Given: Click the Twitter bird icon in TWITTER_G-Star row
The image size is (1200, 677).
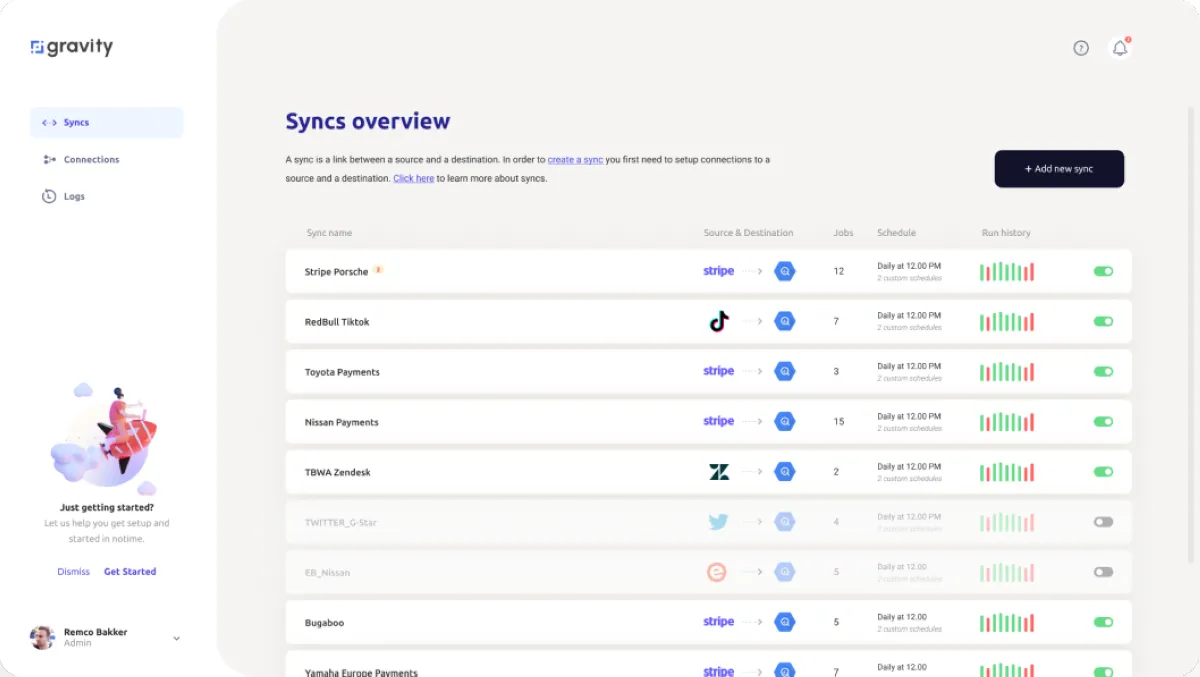Looking at the screenshot, I should coord(718,522).
